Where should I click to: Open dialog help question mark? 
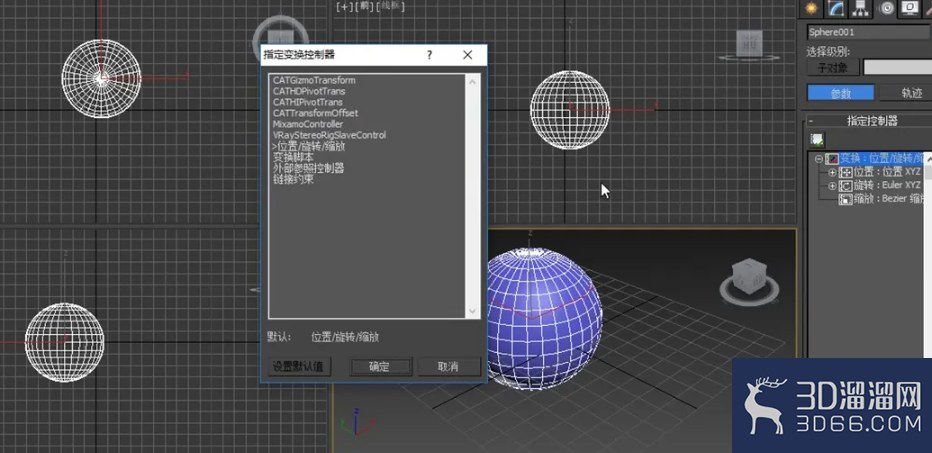click(x=430, y=55)
